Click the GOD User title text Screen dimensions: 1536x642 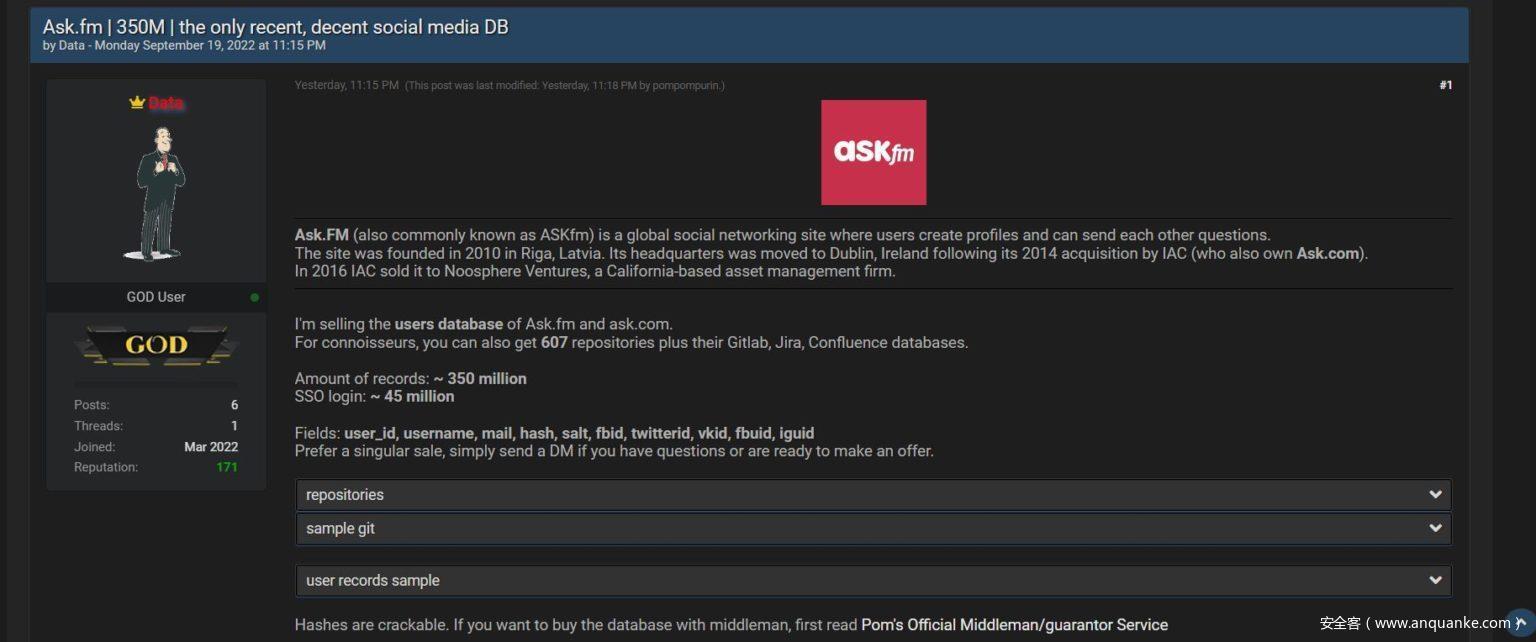pos(156,297)
